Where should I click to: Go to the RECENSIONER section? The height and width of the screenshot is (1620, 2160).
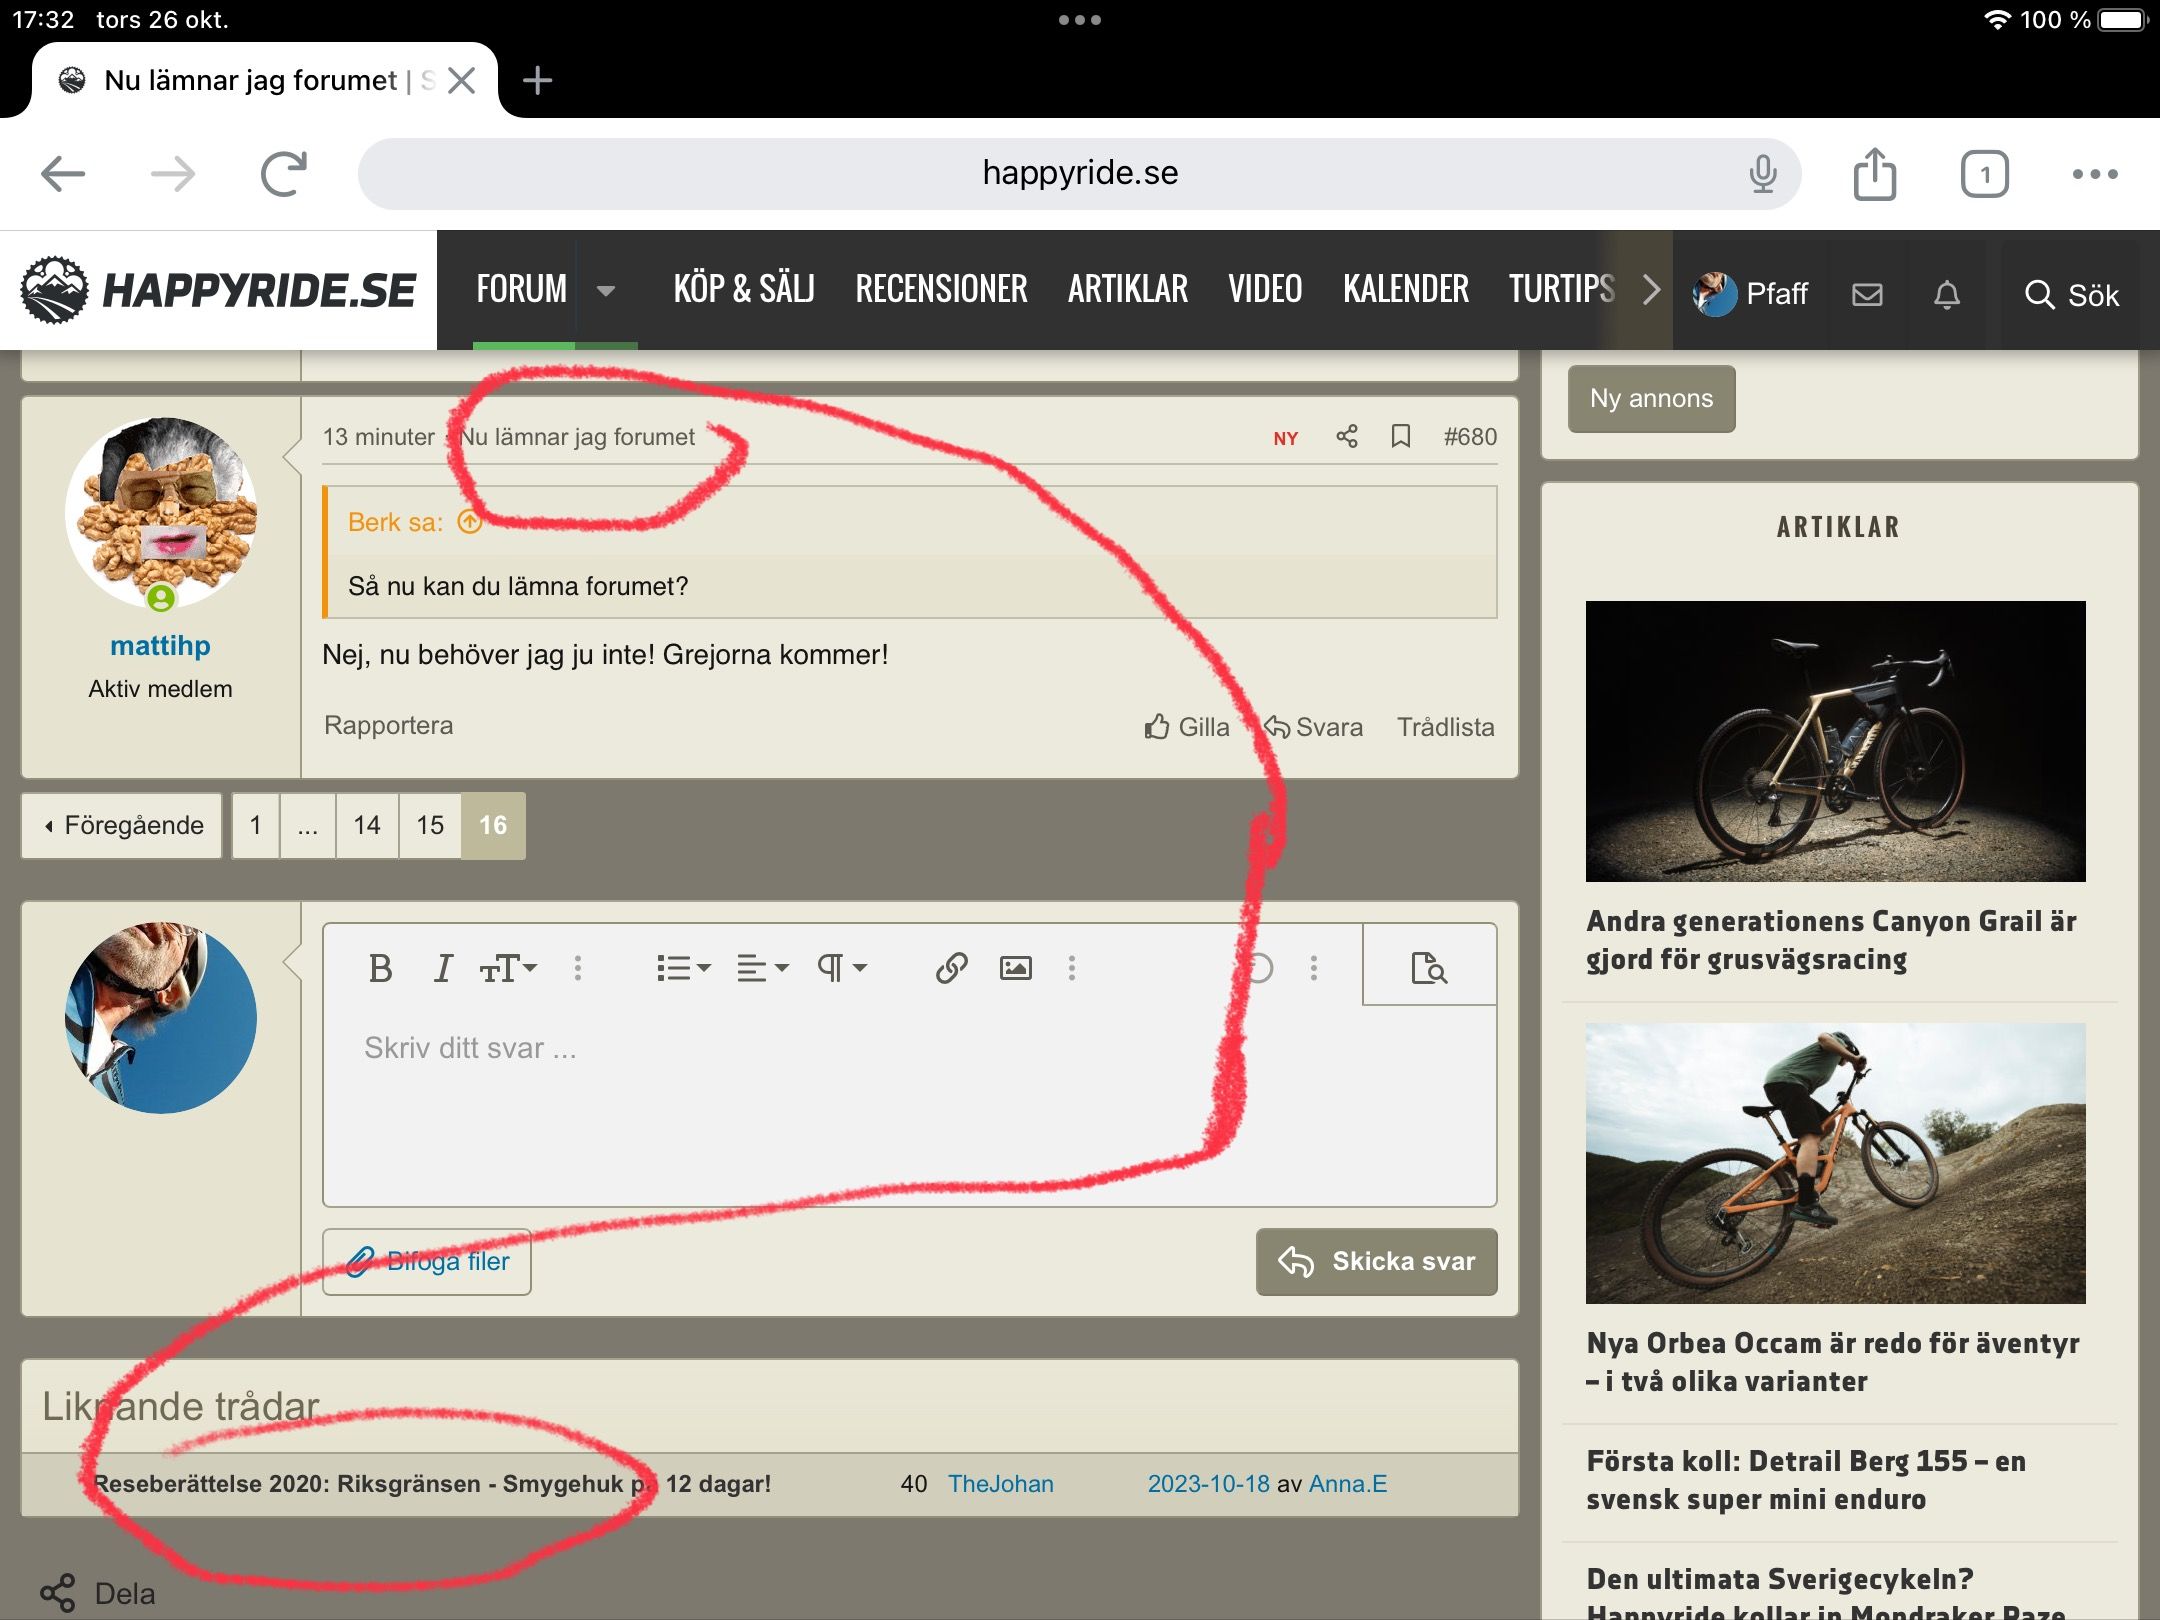[941, 290]
